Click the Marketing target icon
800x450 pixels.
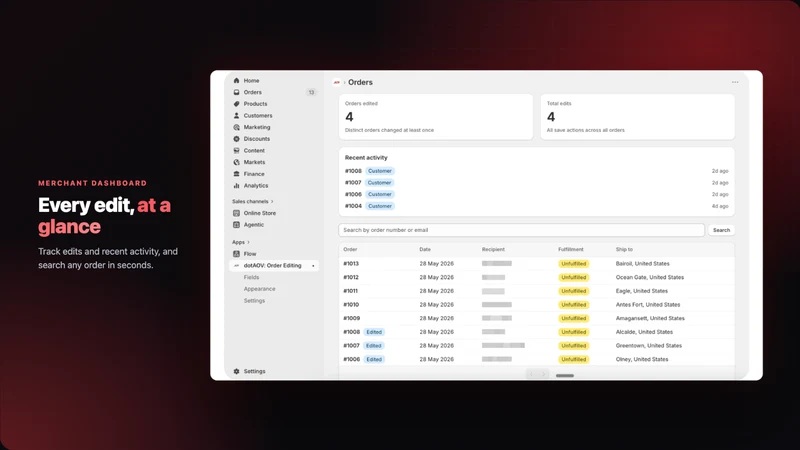[x=236, y=127]
